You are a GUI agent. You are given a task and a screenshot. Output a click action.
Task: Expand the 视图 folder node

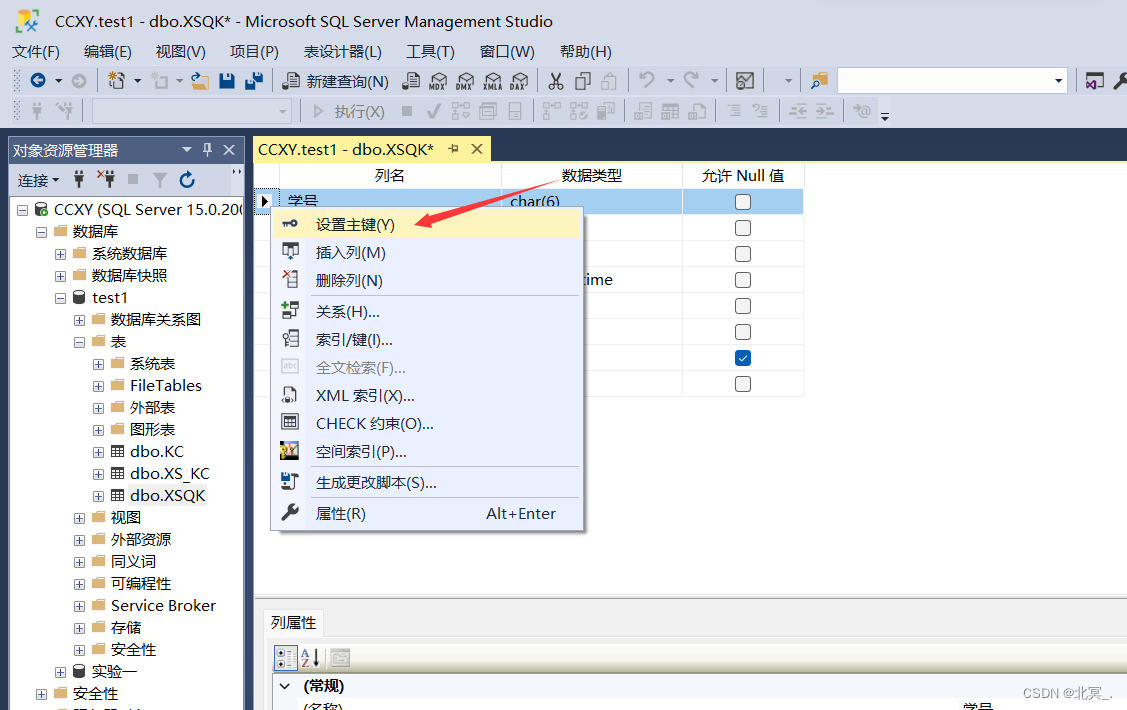point(79,518)
